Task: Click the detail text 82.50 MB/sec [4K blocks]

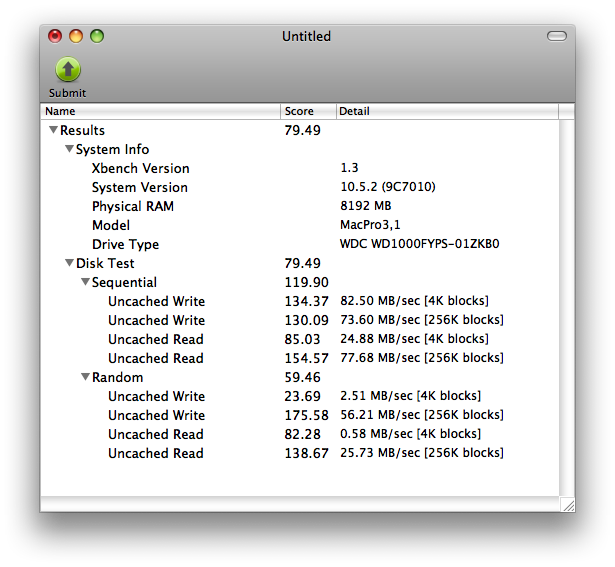Action: [414, 301]
